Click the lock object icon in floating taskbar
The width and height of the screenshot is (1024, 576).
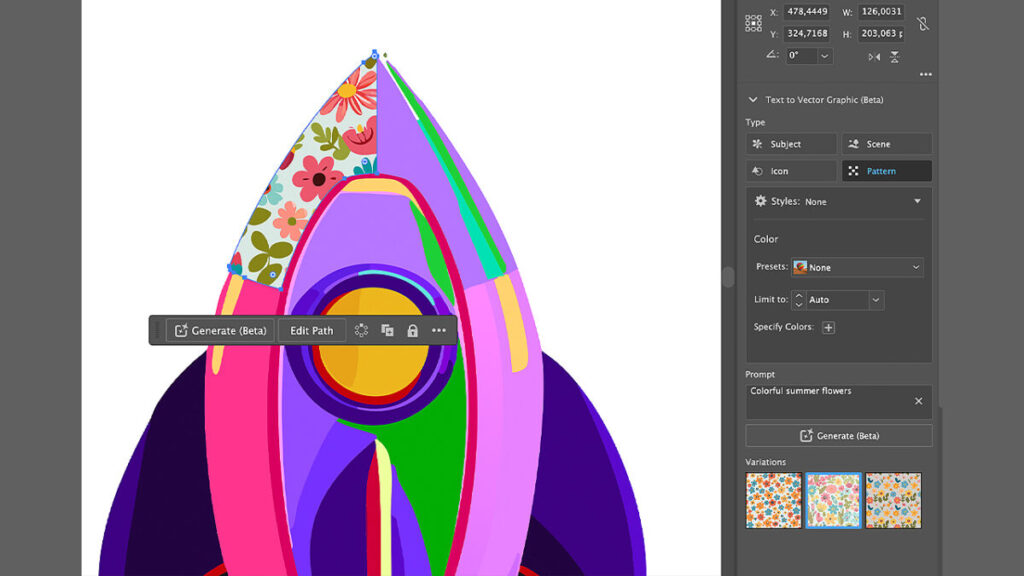(x=412, y=331)
